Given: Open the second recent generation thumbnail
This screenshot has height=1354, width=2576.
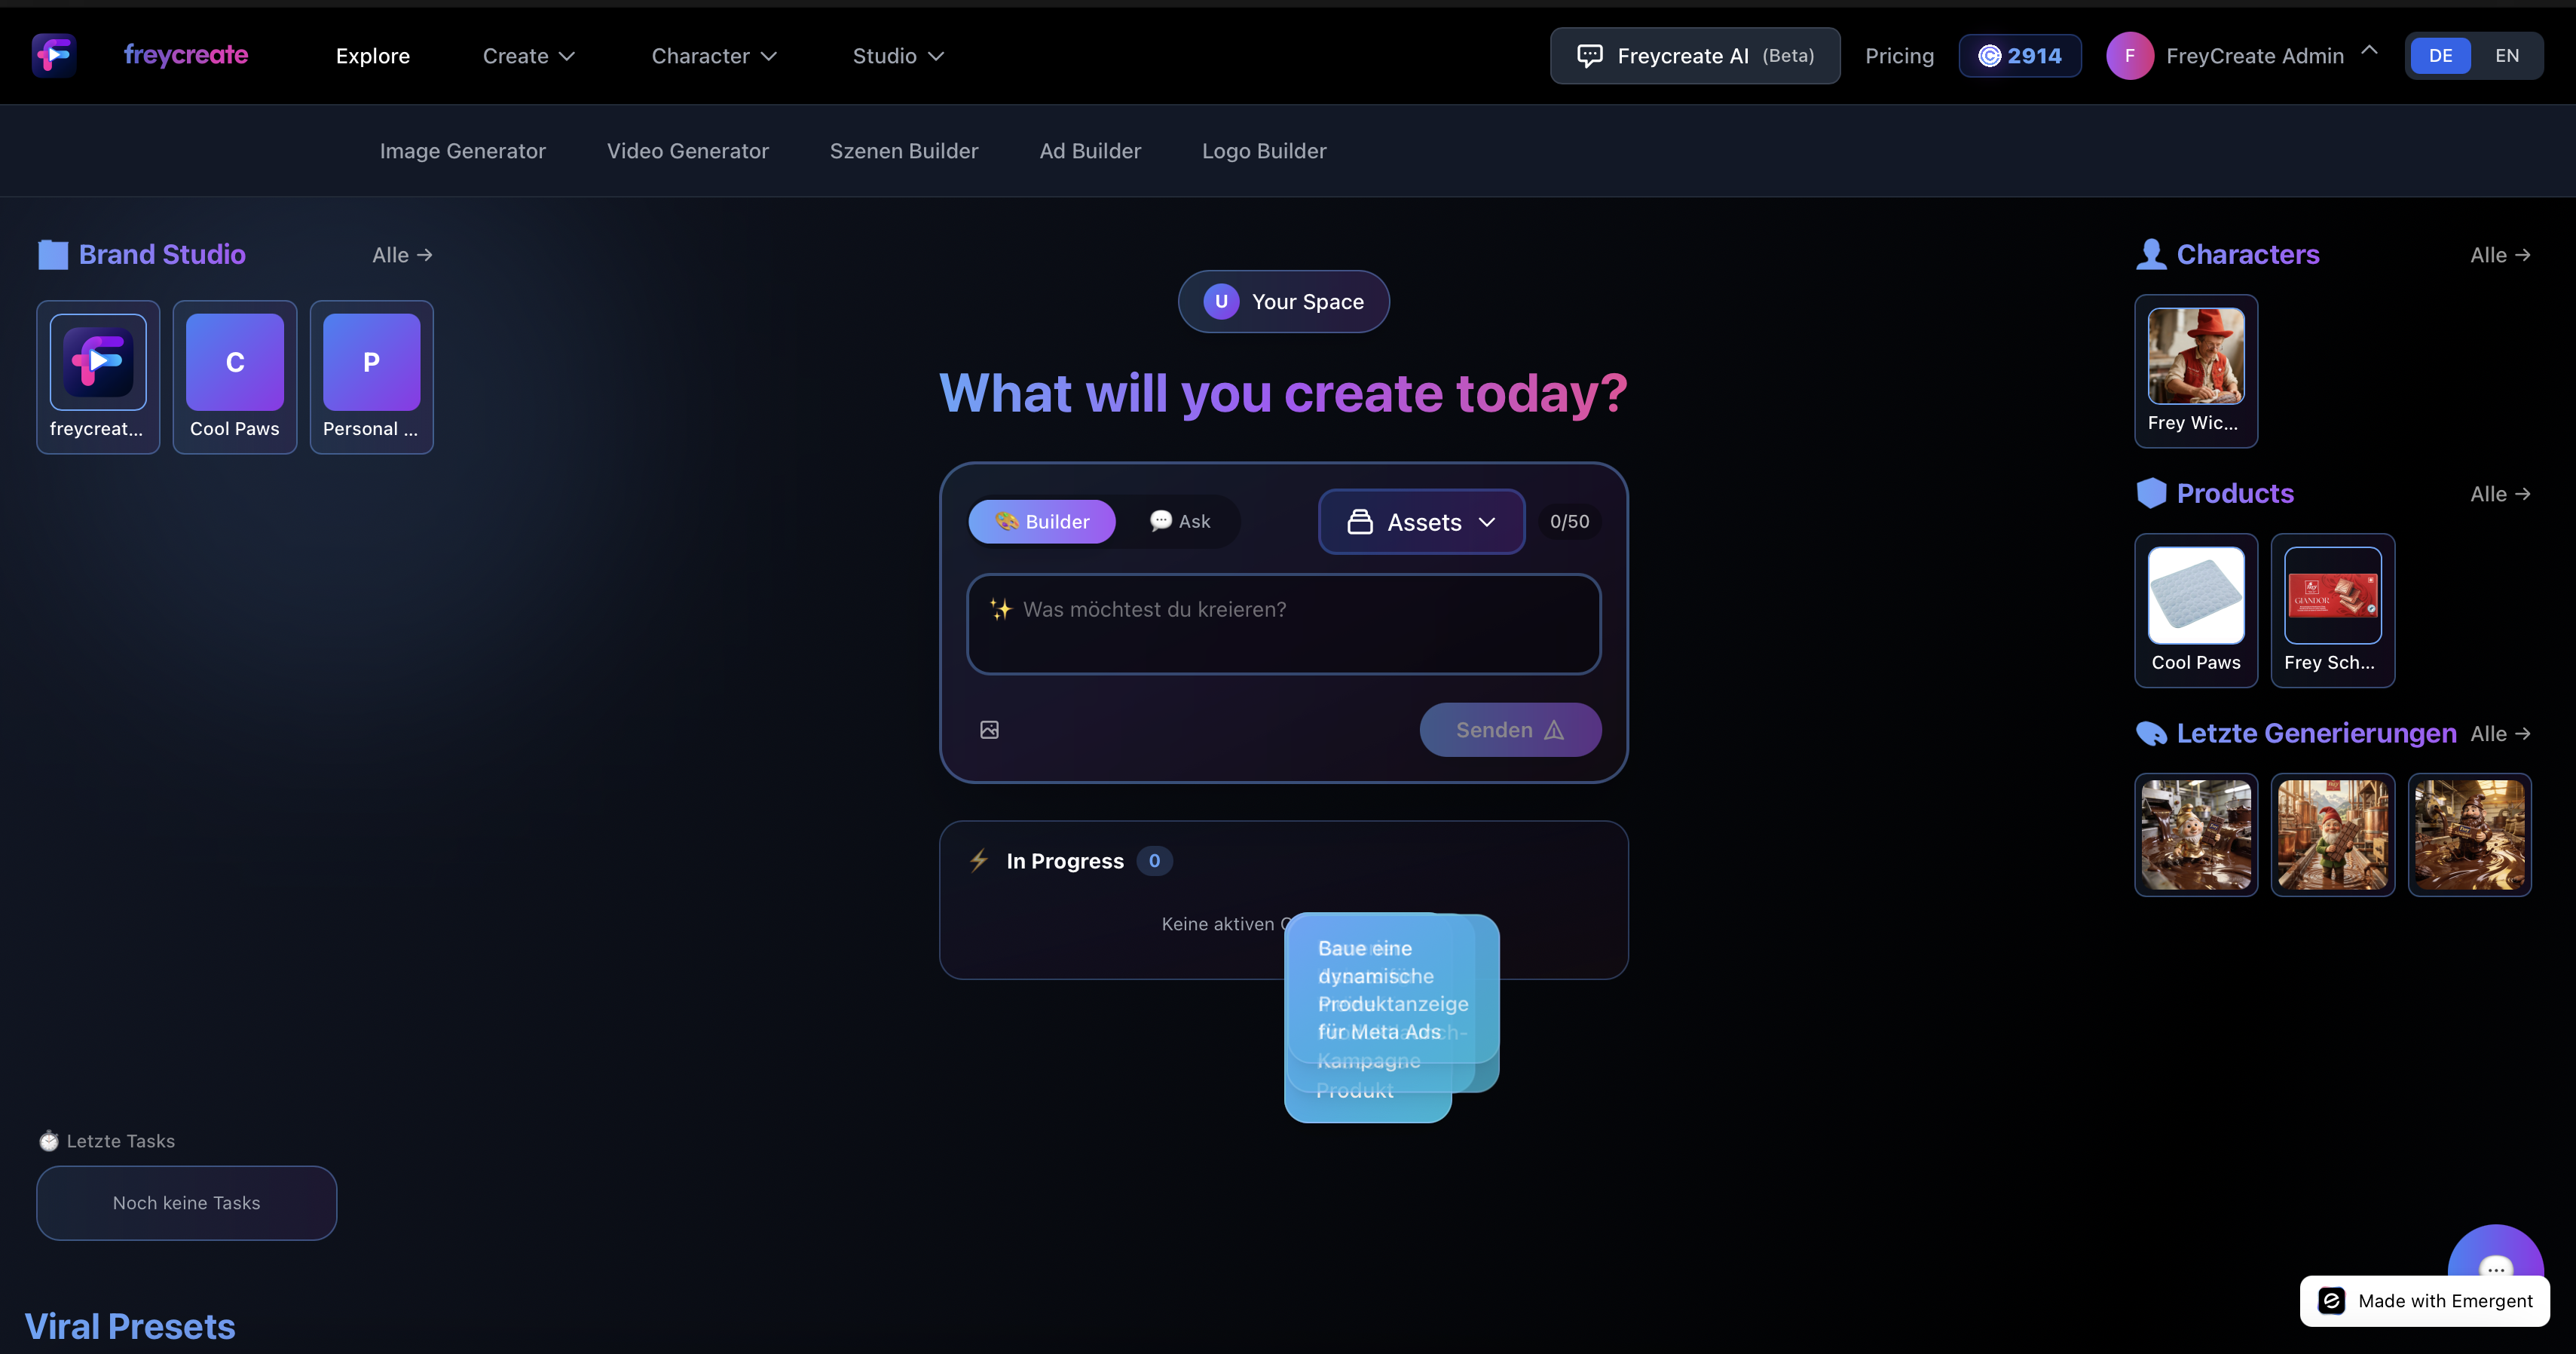Looking at the screenshot, I should click(2333, 835).
